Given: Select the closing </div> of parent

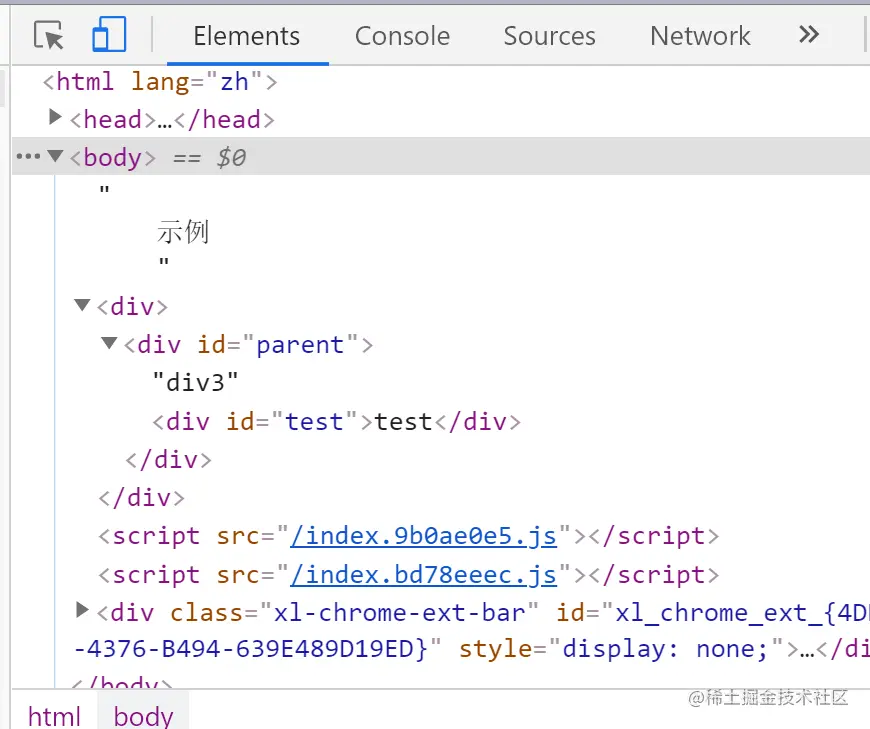Looking at the screenshot, I should point(169,460).
